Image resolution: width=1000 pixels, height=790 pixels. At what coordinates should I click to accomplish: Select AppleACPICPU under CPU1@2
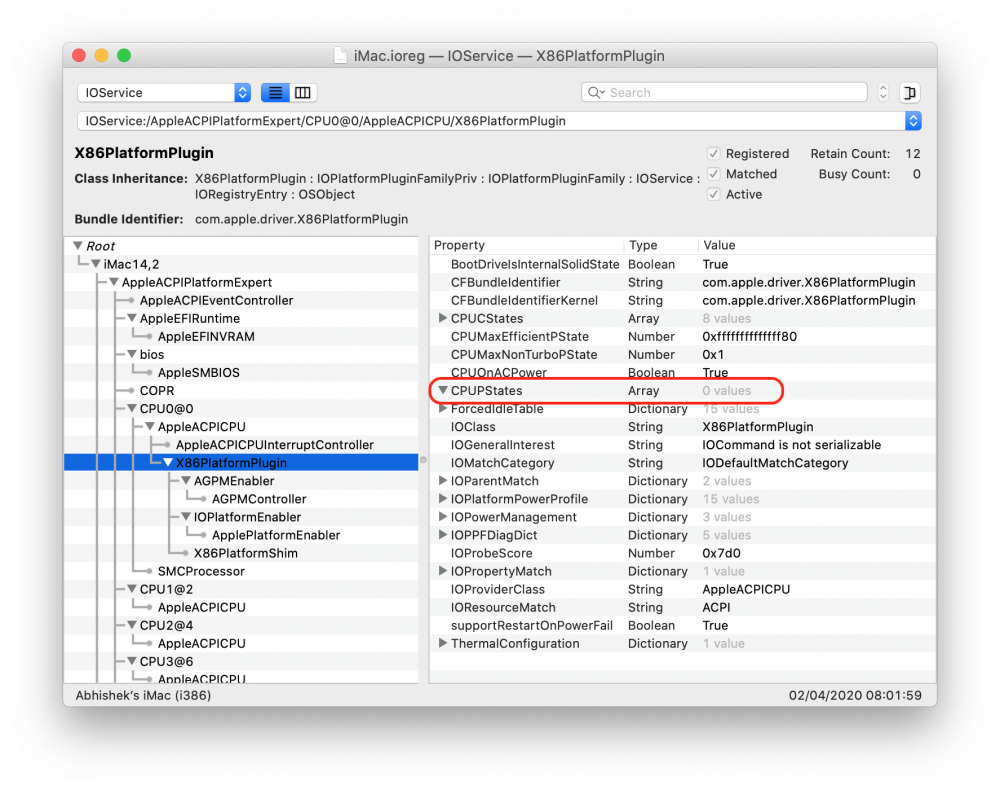point(202,608)
